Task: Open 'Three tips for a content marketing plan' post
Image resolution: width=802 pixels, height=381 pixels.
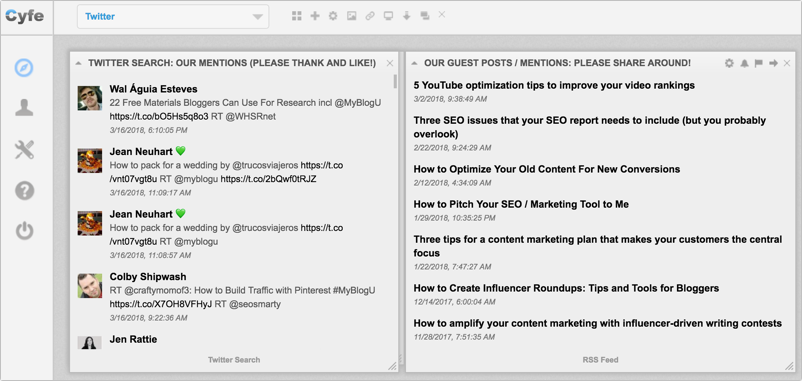Action: click(598, 246)
